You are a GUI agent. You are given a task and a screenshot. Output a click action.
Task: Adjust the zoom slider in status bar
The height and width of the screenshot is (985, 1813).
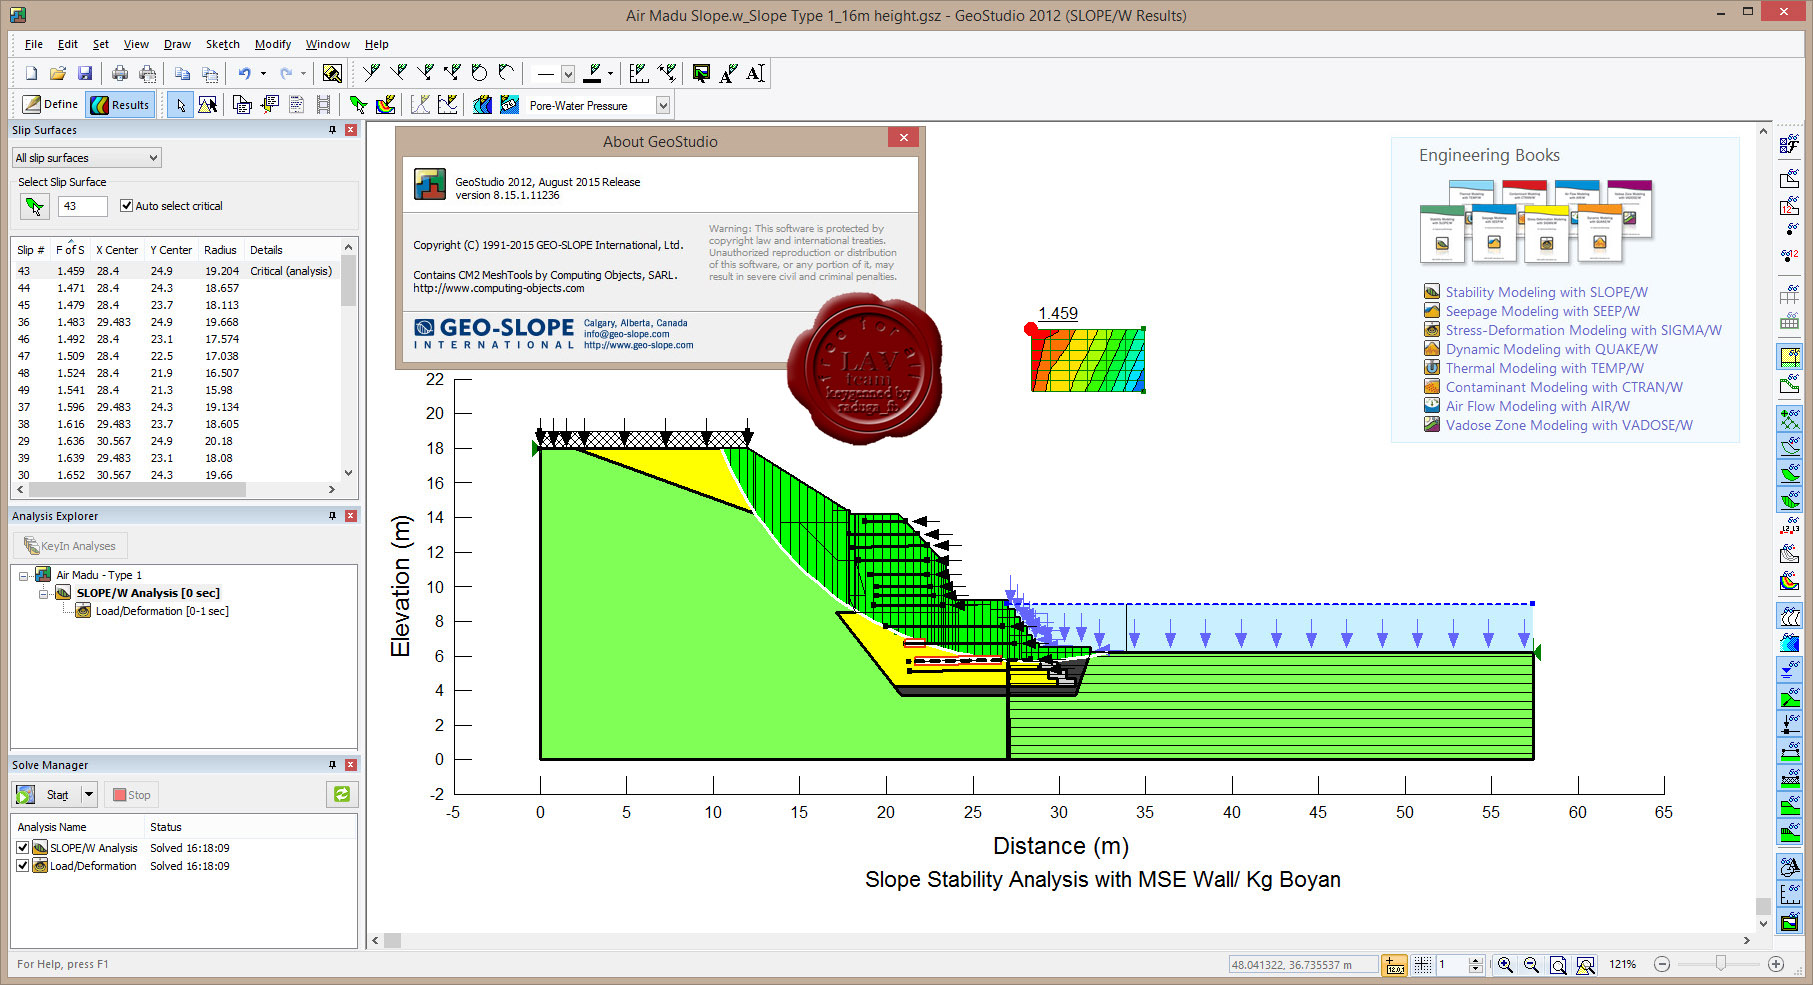[x=1720, y=963]
